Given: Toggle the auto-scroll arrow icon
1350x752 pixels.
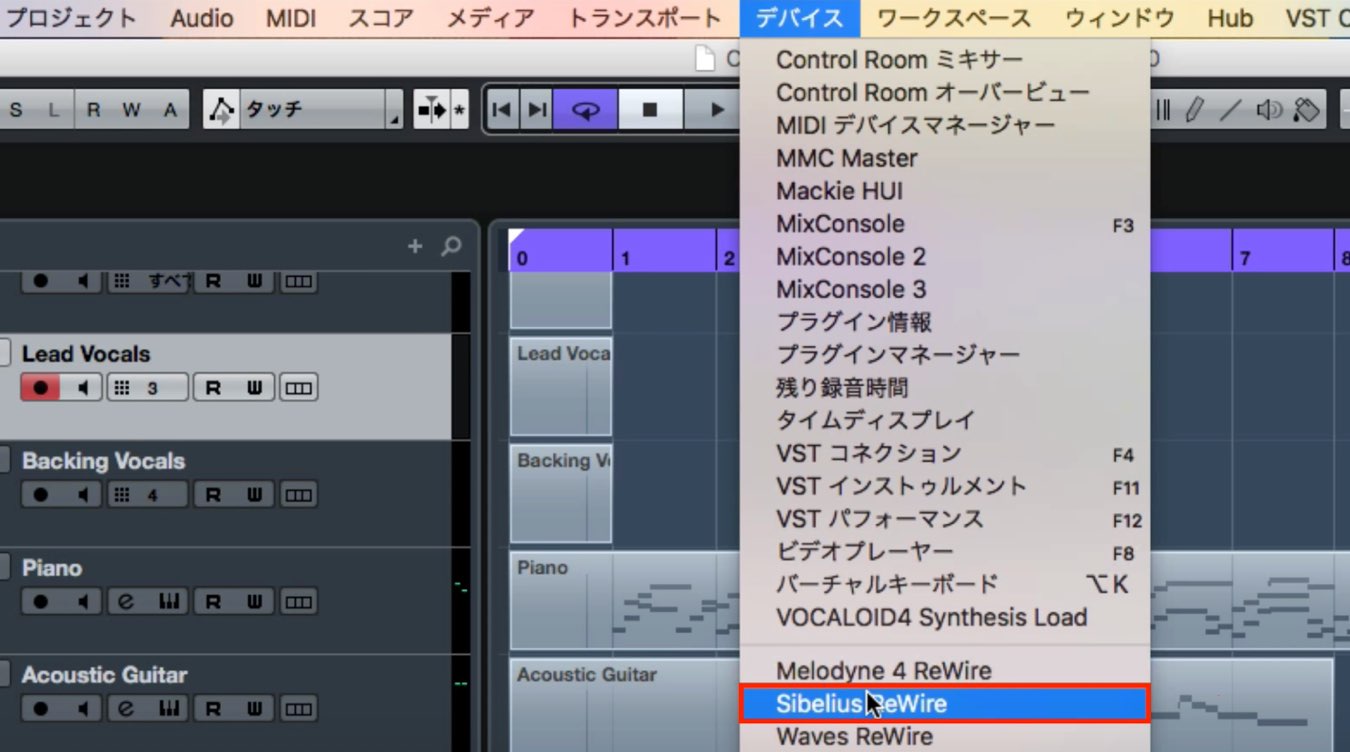Looking at the screenshot, I should pos(432,110).
